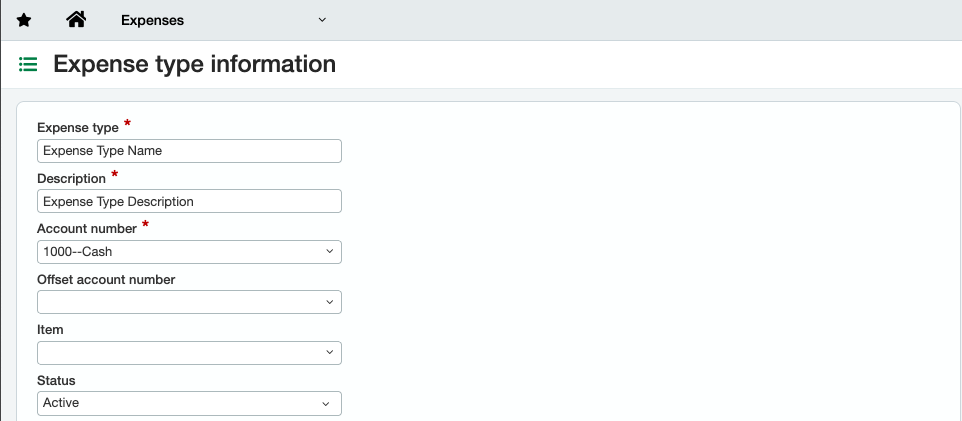This screenshot has height=421, width=962.
Task: Click the Status dropdown arrow
Action: tap(326, 403)
